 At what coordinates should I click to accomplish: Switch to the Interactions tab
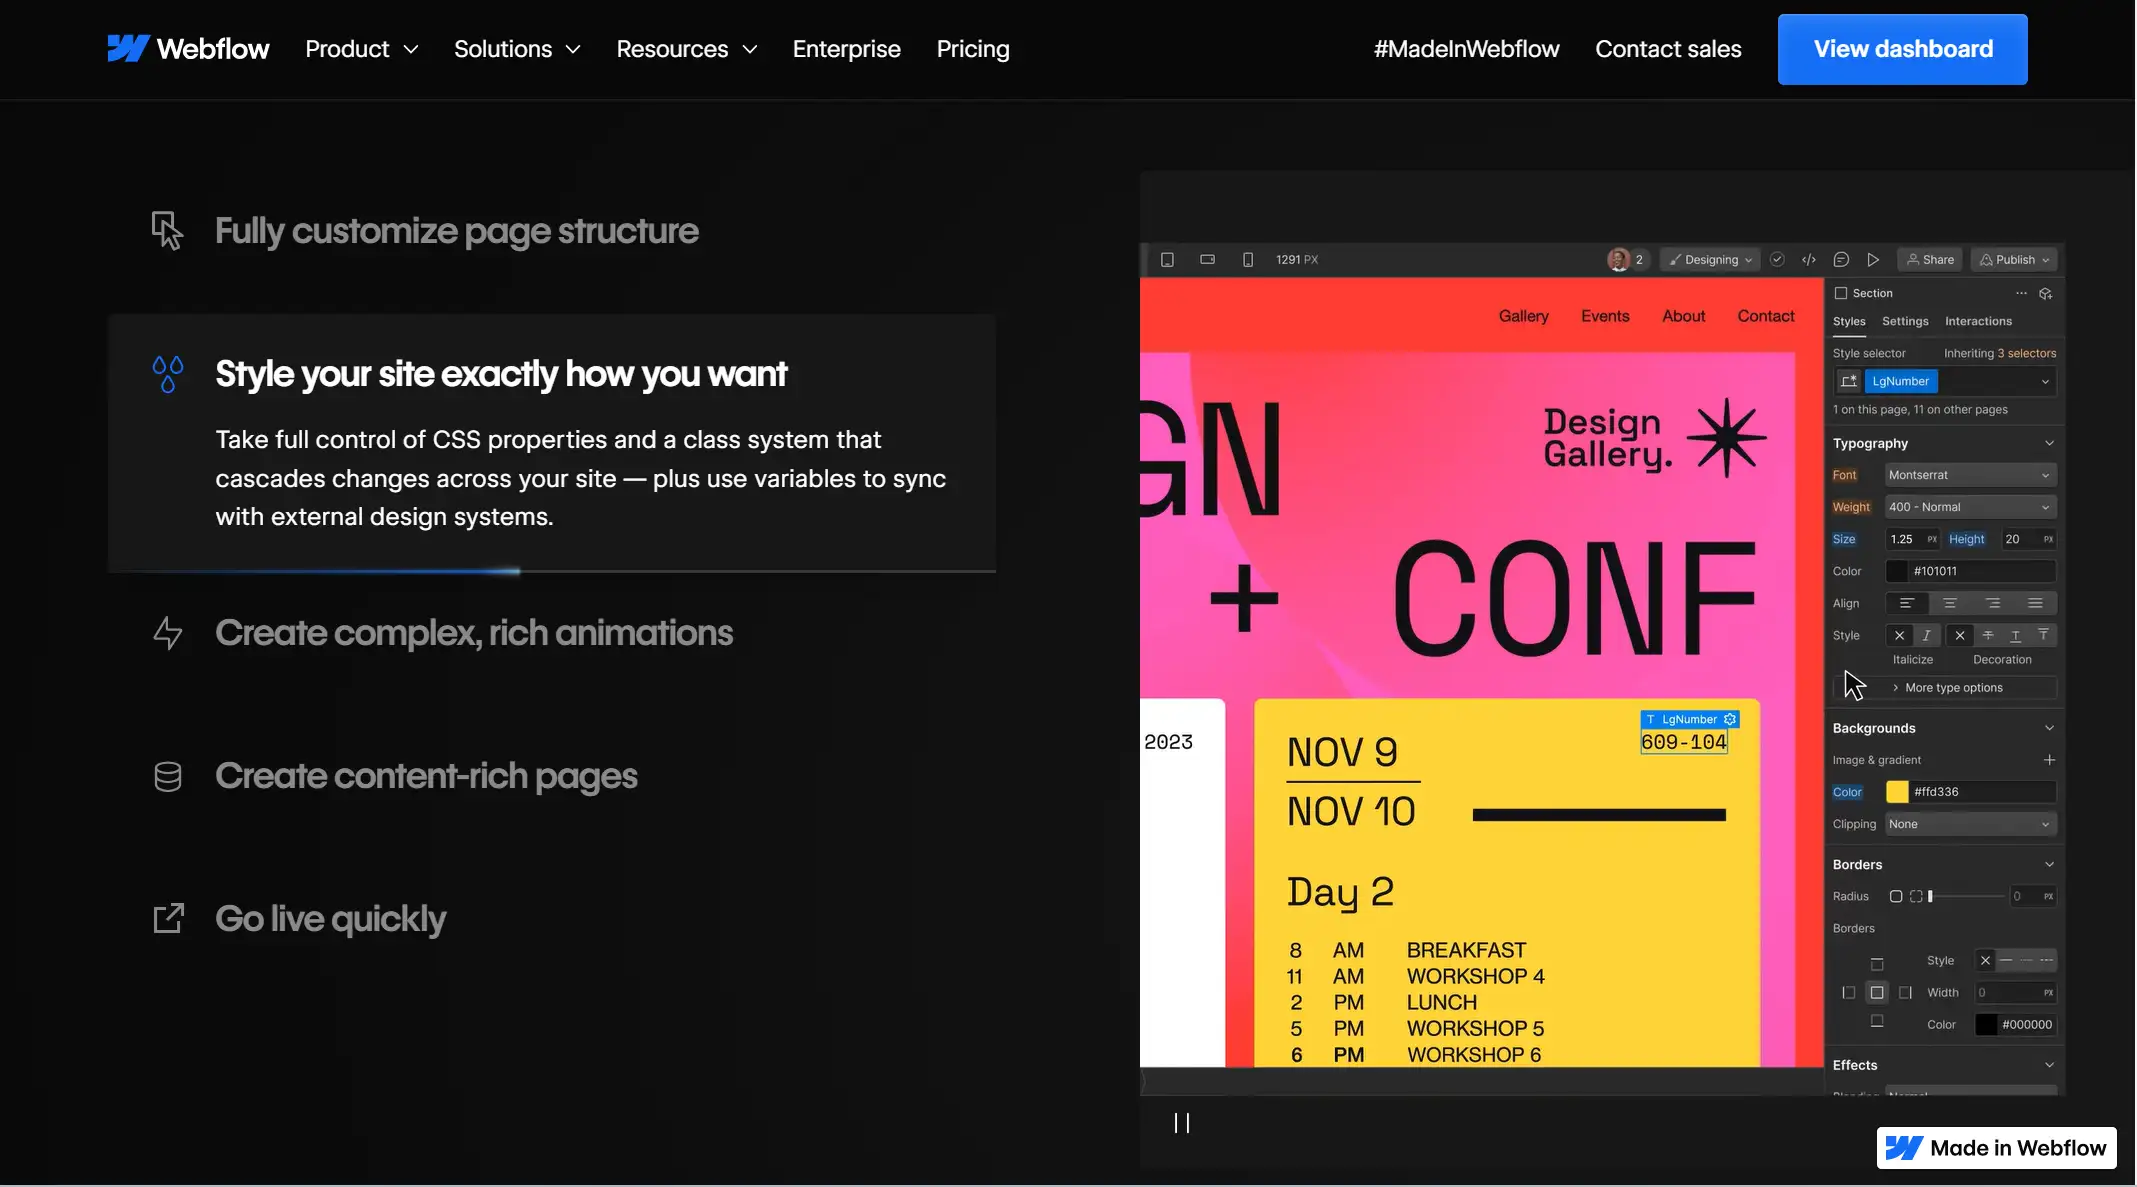(1978, 321)
